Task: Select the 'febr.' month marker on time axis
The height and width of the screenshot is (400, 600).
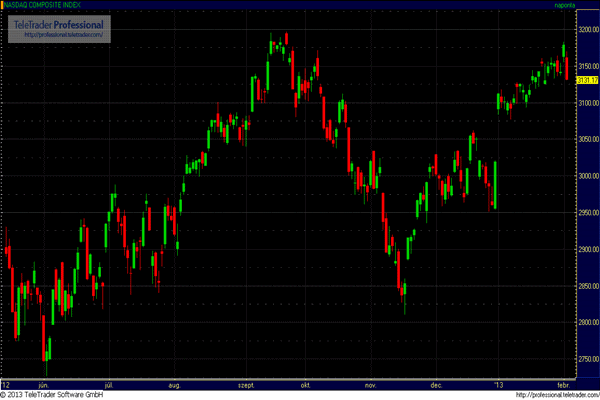Action: pos(562,383)
